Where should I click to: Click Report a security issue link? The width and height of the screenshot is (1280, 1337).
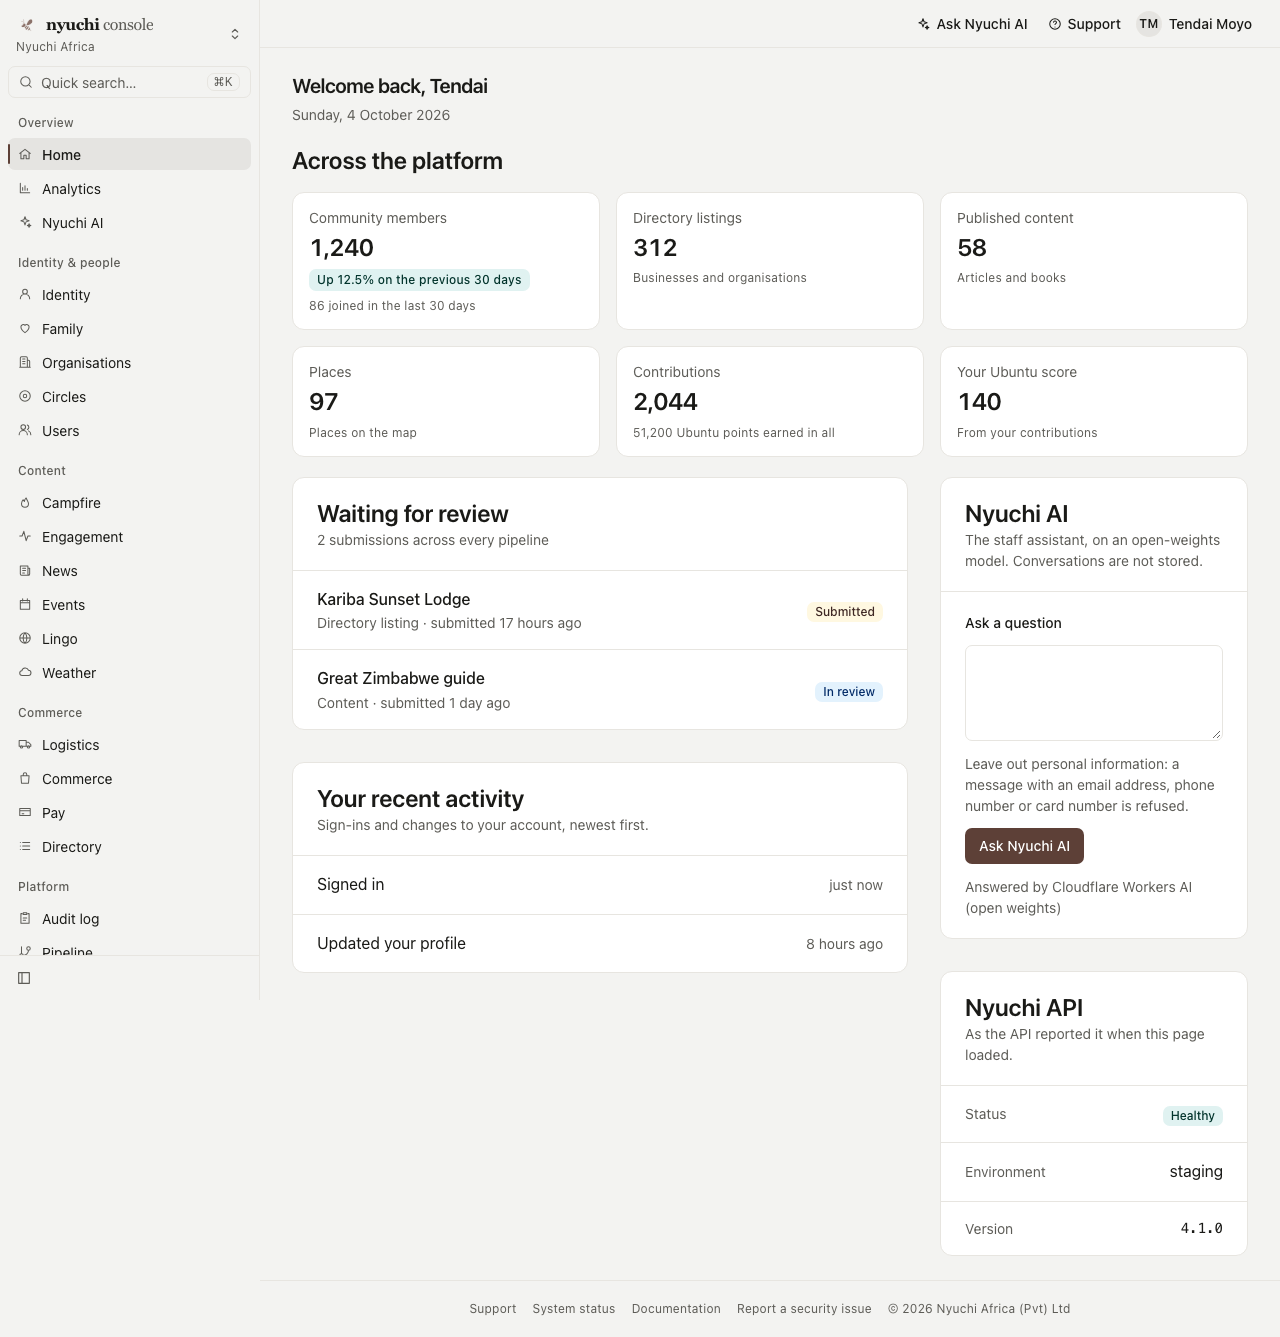804,1309
